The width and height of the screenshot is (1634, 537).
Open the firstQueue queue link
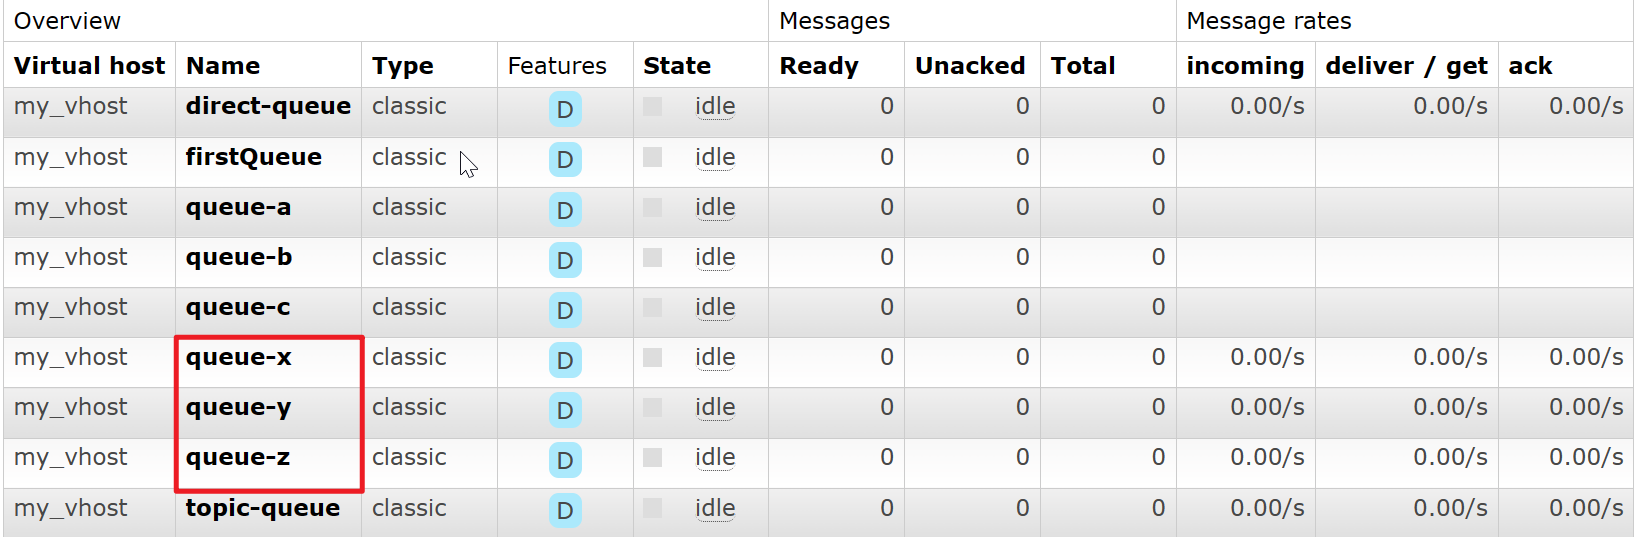click(x=254, y=157)
